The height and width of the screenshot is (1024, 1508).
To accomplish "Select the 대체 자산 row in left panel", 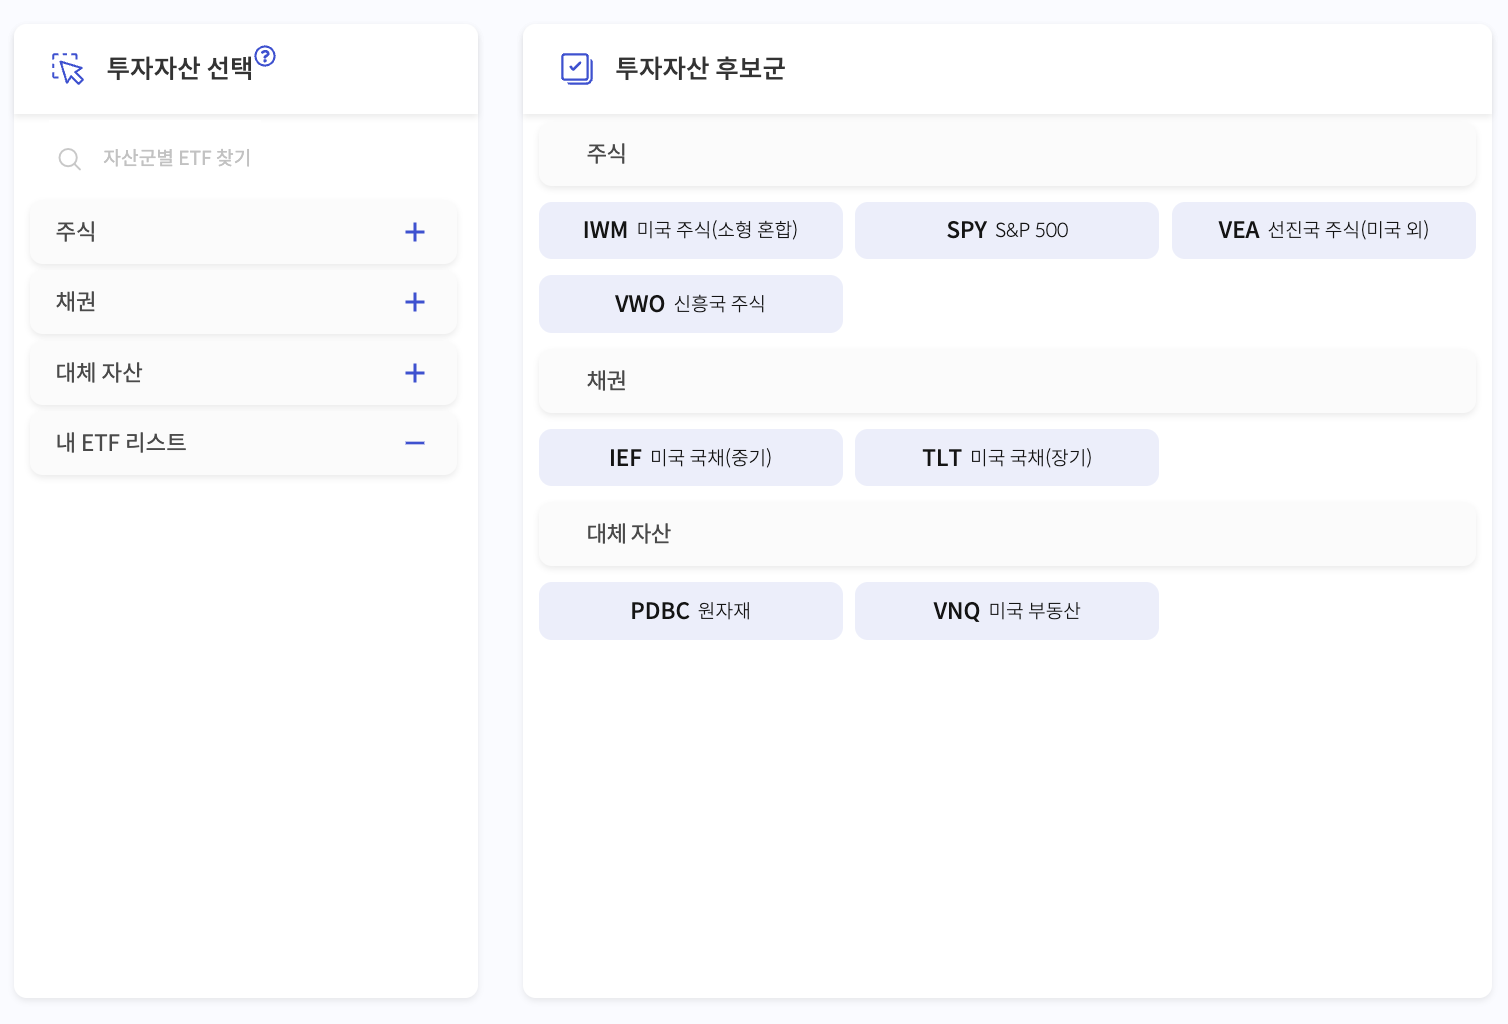I will point(244,373).
